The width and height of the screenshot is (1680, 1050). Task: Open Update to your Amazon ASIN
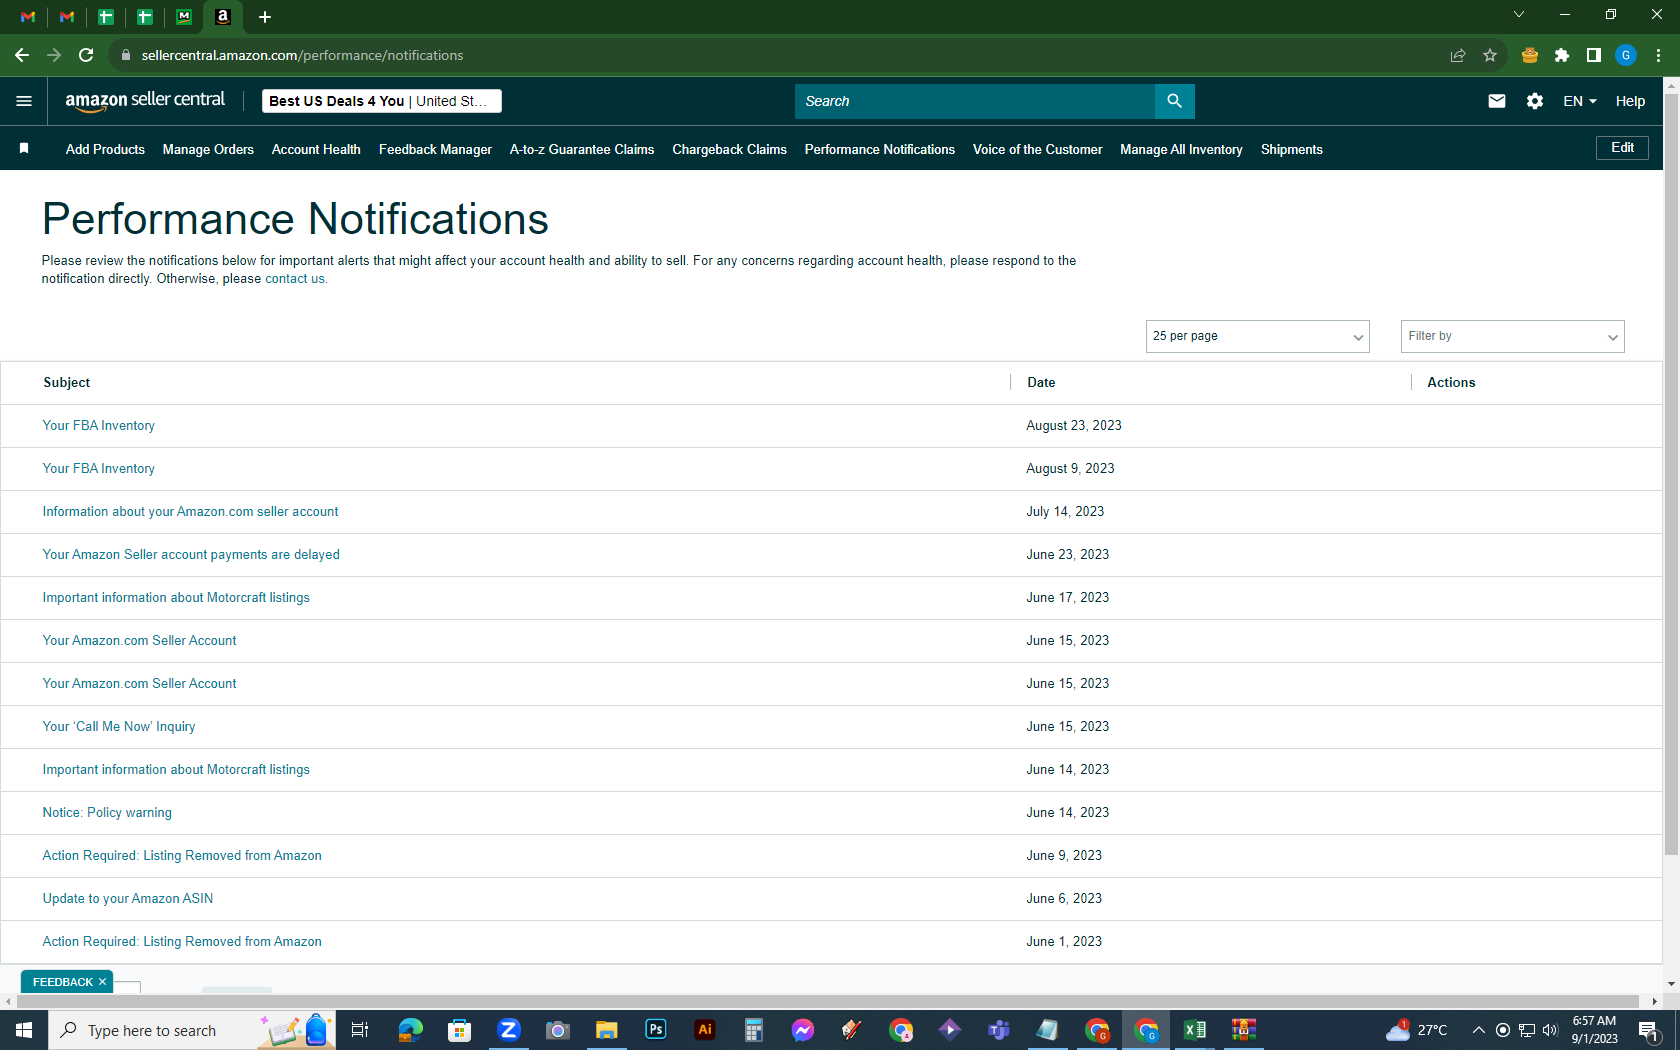click(128, 899)
